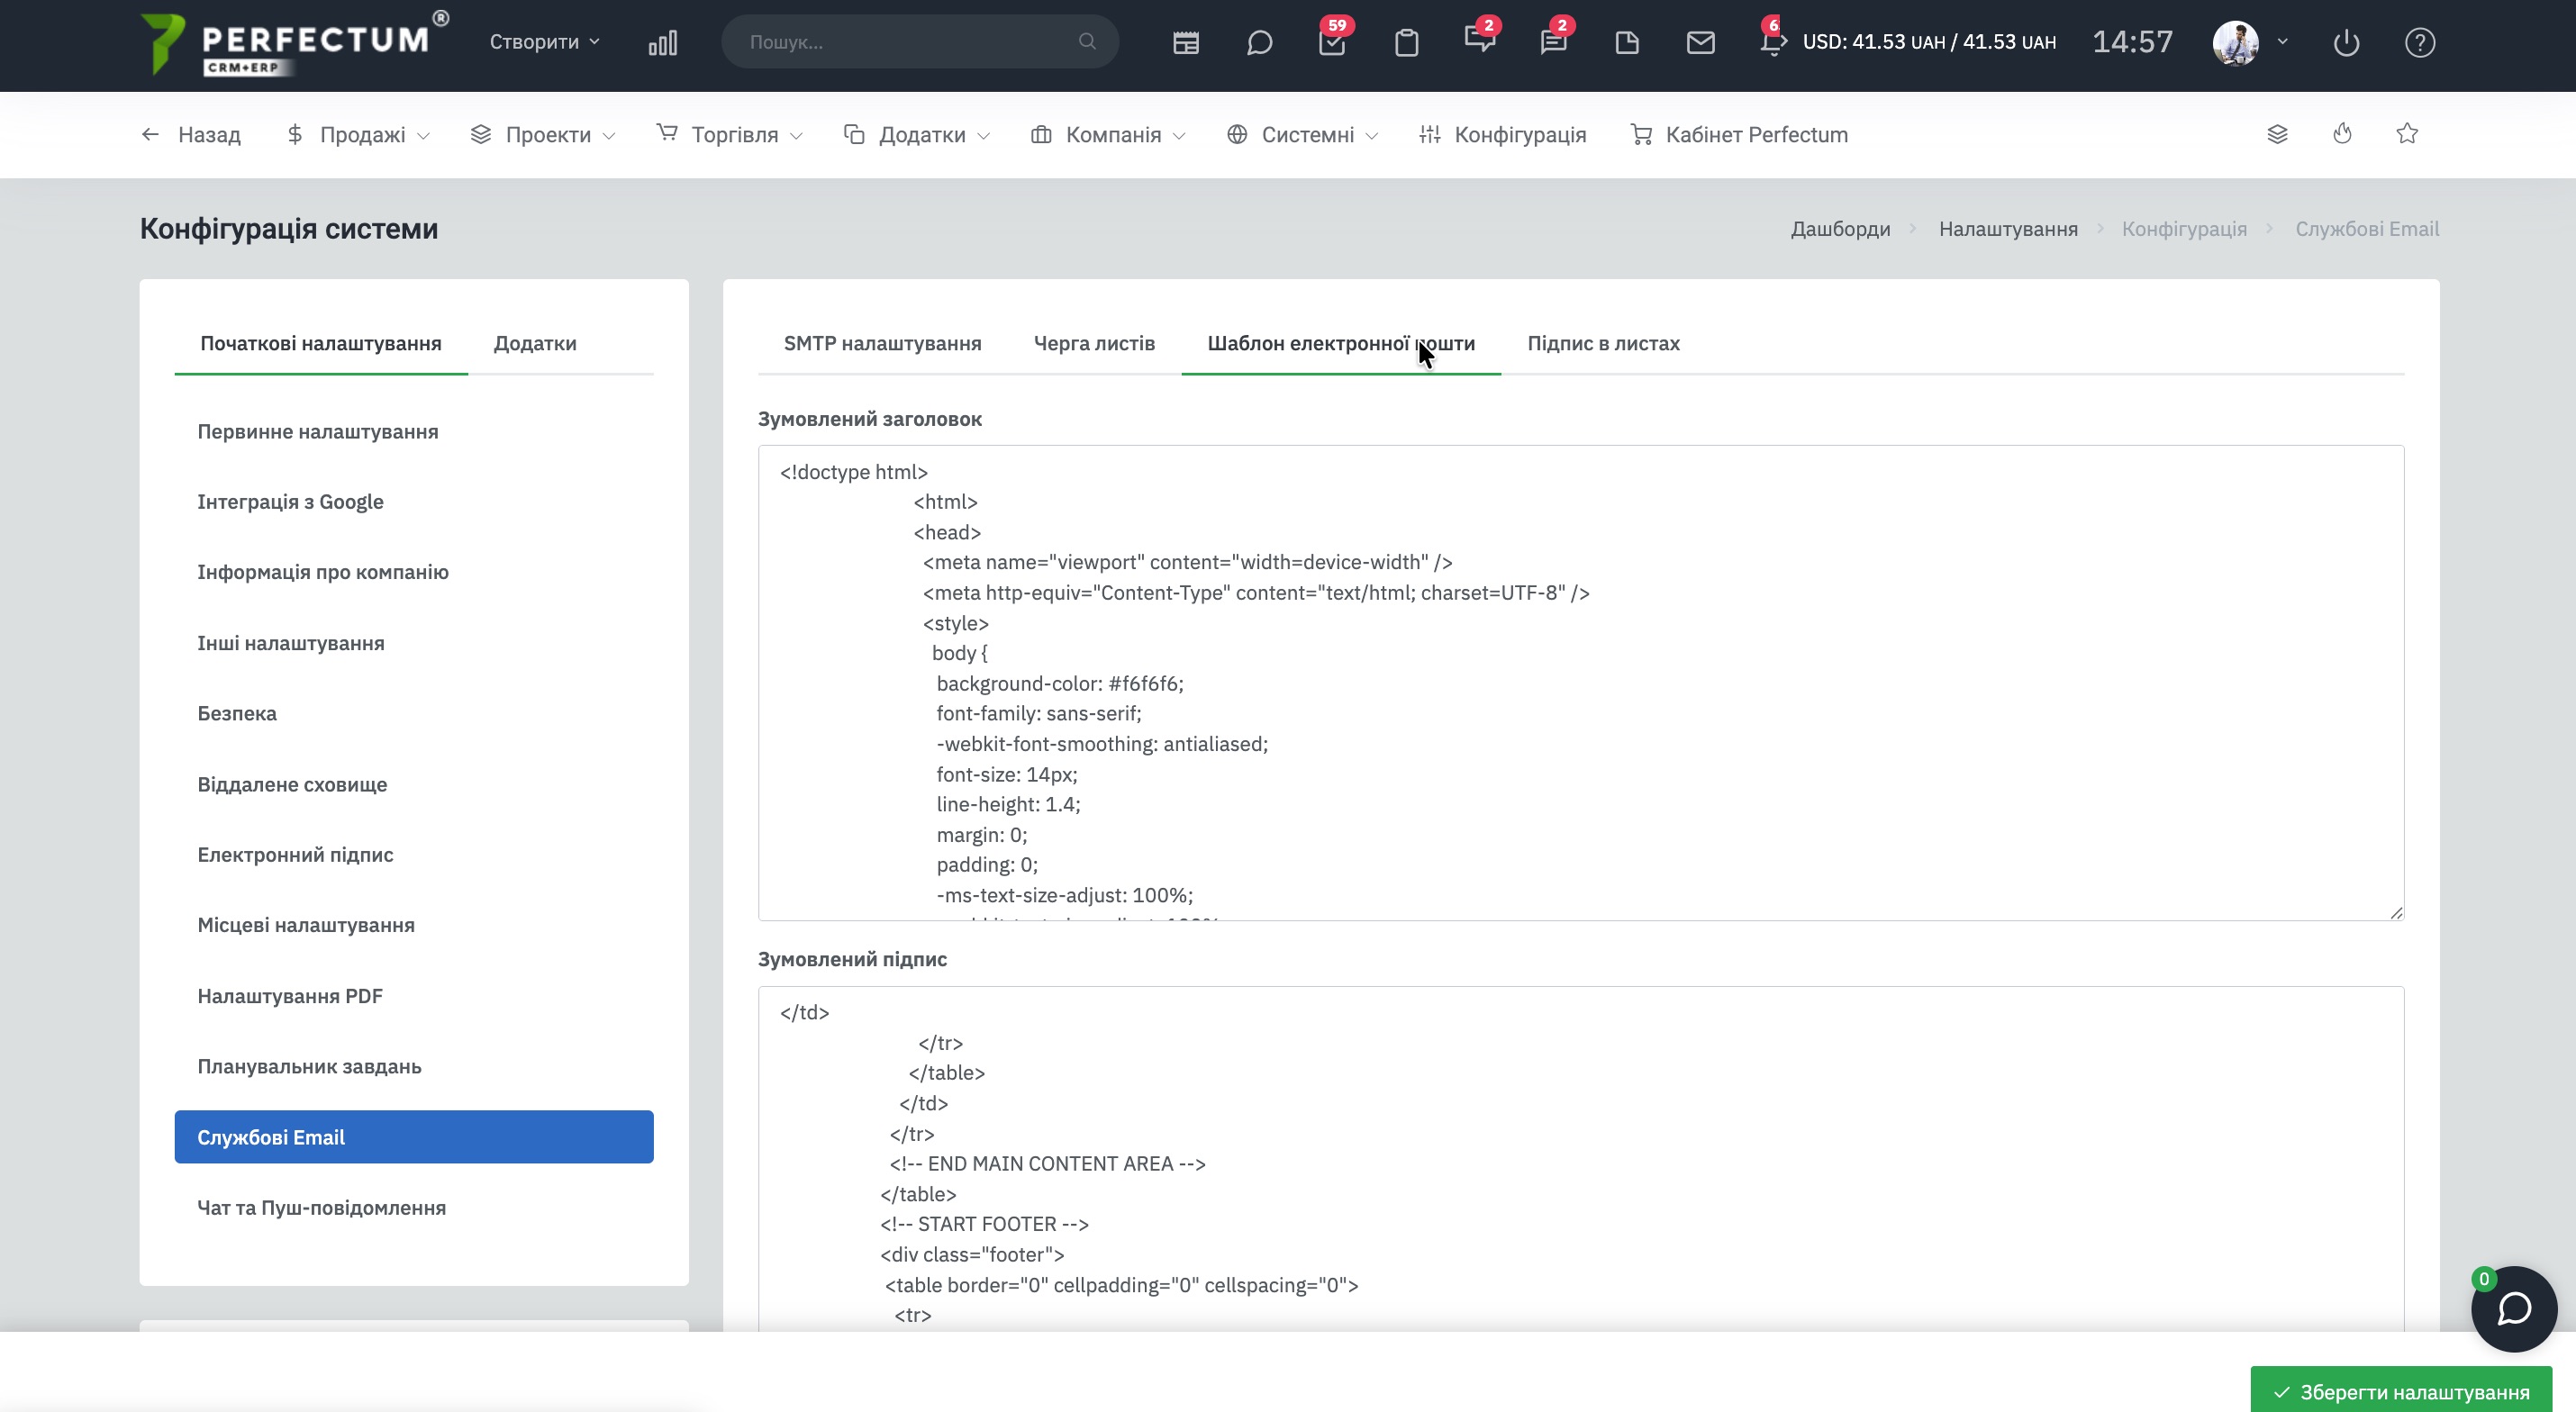Click the flame icon in menu bar

(2342, 134)
